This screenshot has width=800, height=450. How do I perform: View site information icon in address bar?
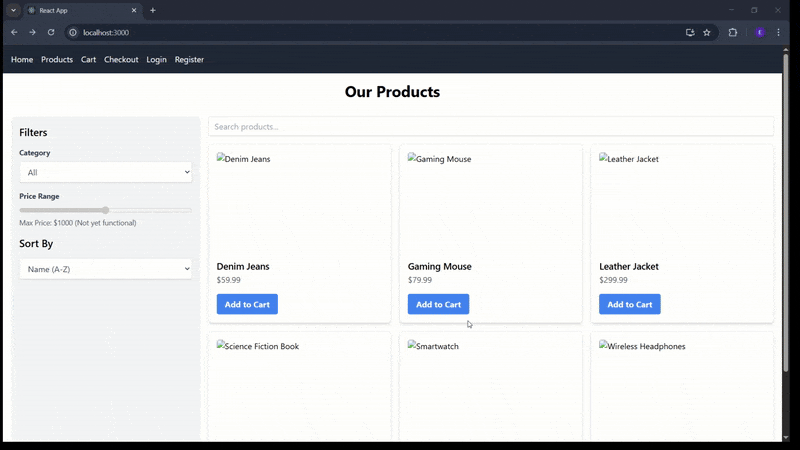click(73, 32)
